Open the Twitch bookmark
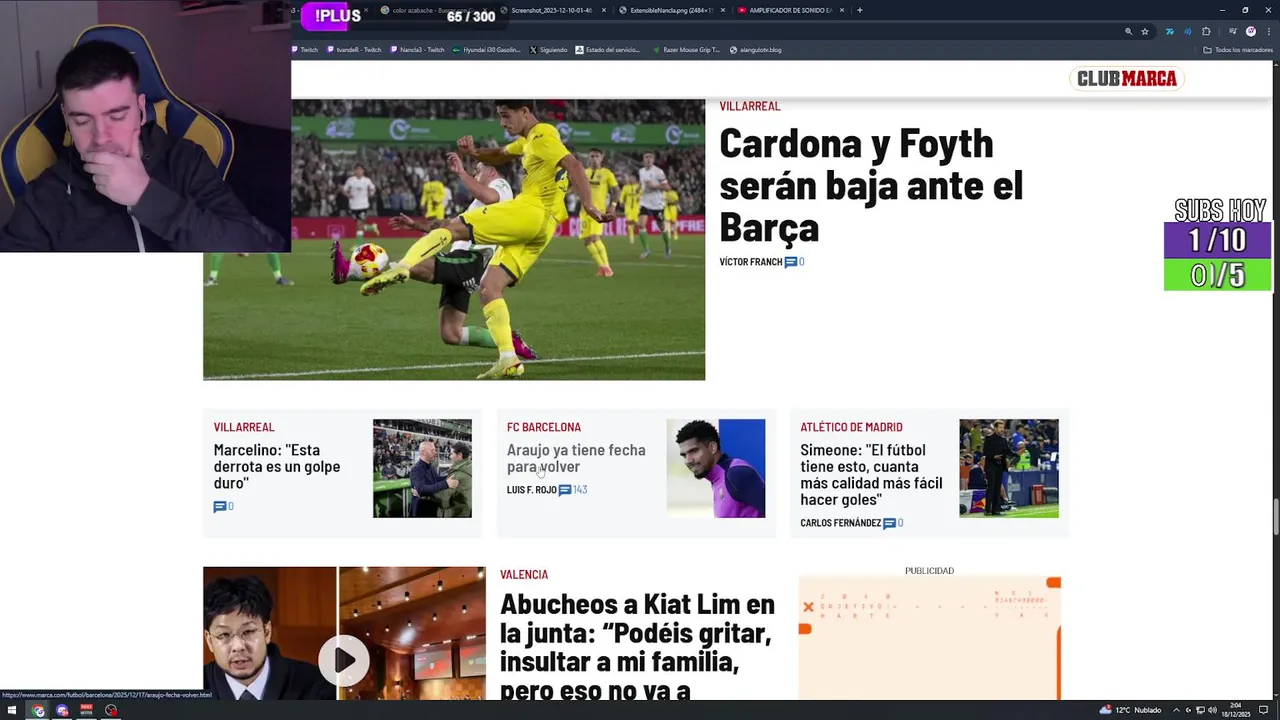This screenshot has width=1280, height=720. click(305, 49)
